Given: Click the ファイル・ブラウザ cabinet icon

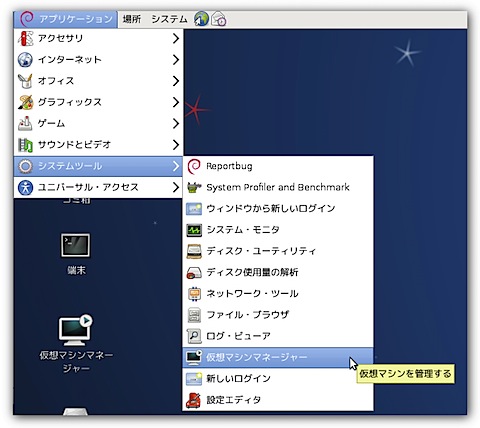Looking at the screenshot, I should (x=194, y=315).
